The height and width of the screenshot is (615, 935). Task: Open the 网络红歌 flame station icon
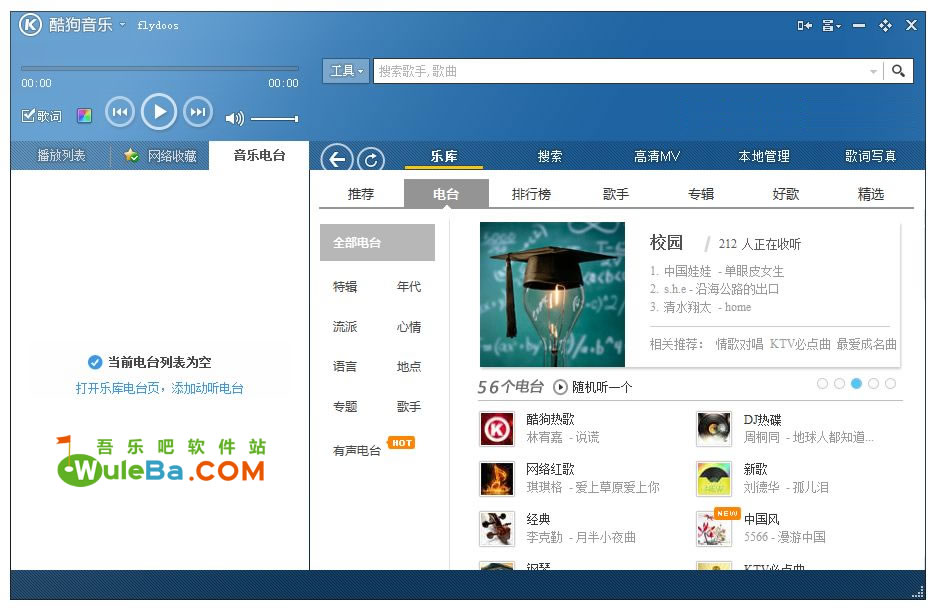tap(497, 479)
